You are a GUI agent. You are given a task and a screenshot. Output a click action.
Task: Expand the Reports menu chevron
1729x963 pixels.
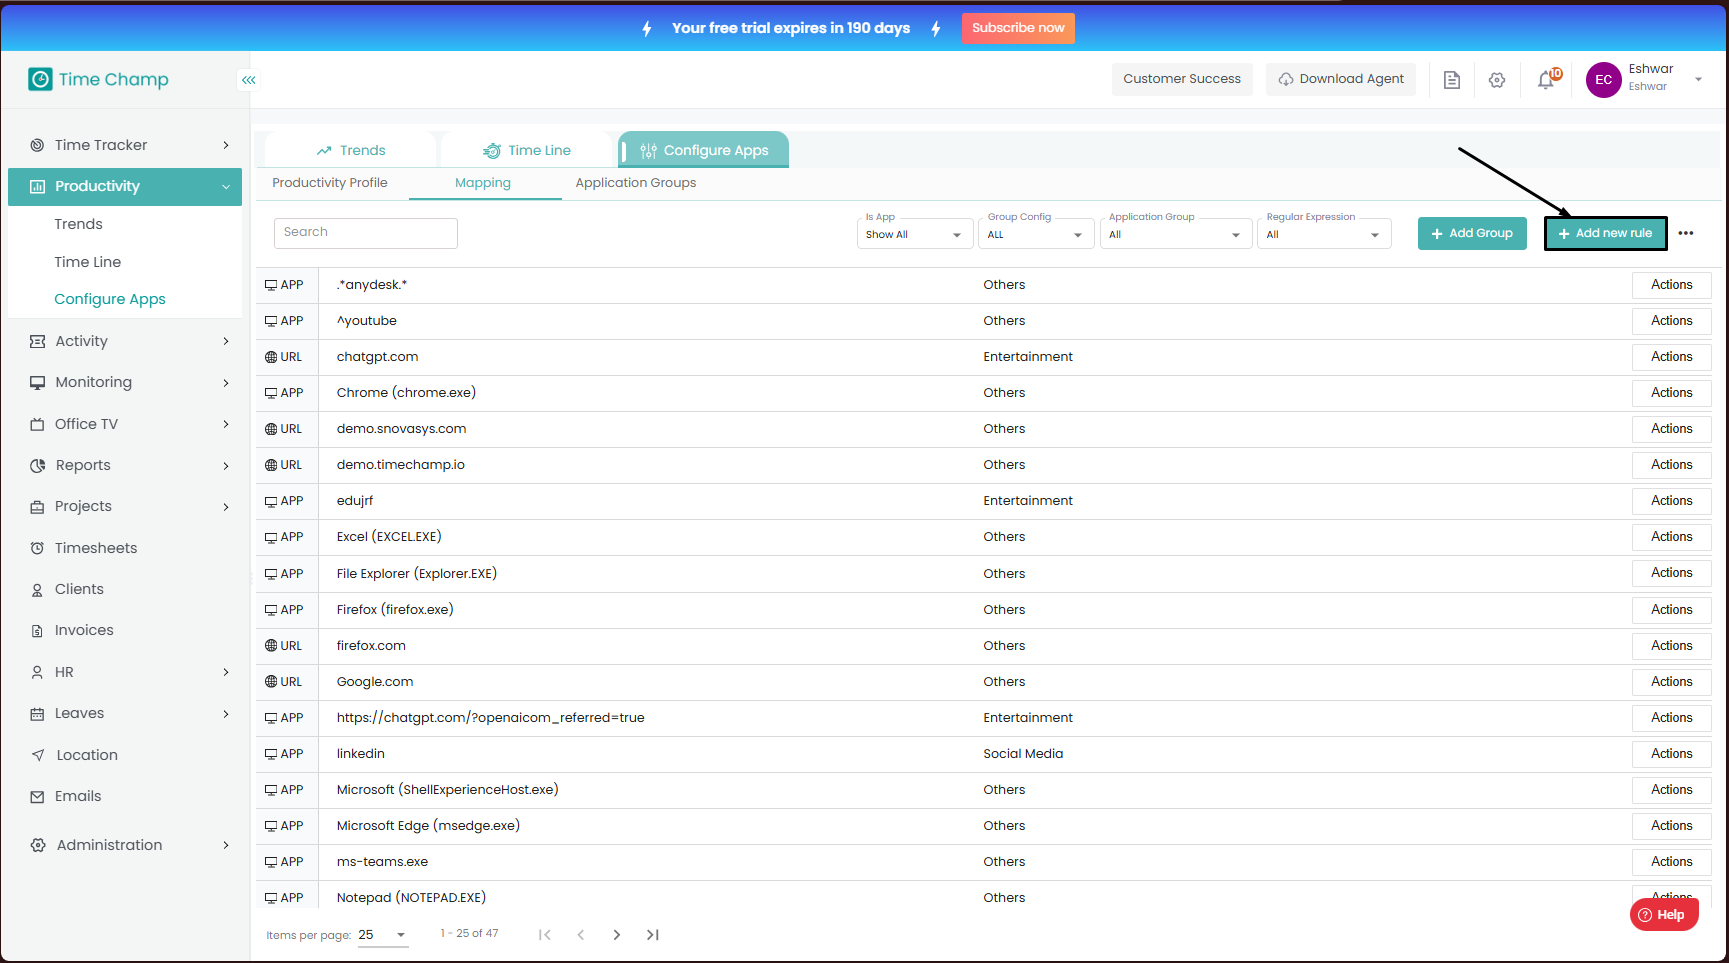click(226, 465)
